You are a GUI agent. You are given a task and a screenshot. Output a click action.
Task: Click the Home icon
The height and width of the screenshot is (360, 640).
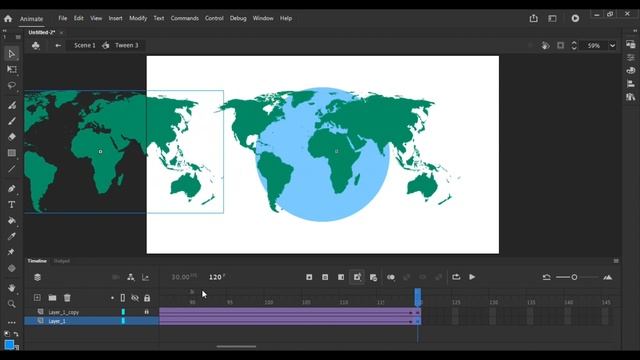(x=8, y=18)
